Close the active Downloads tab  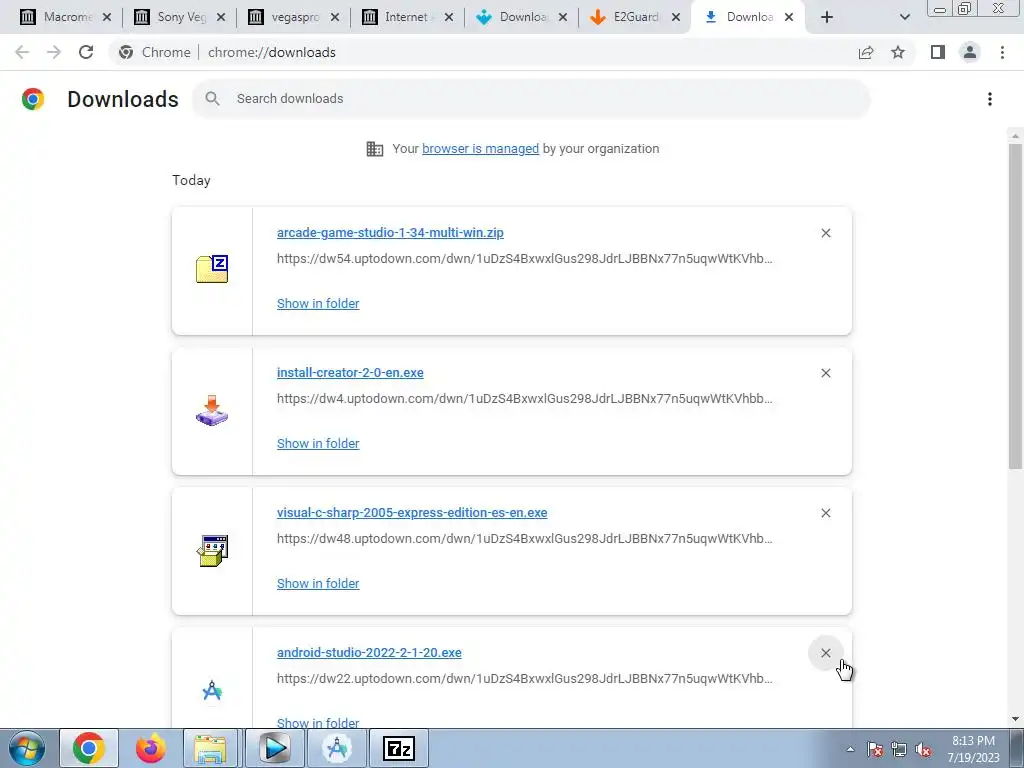point(789,18)
